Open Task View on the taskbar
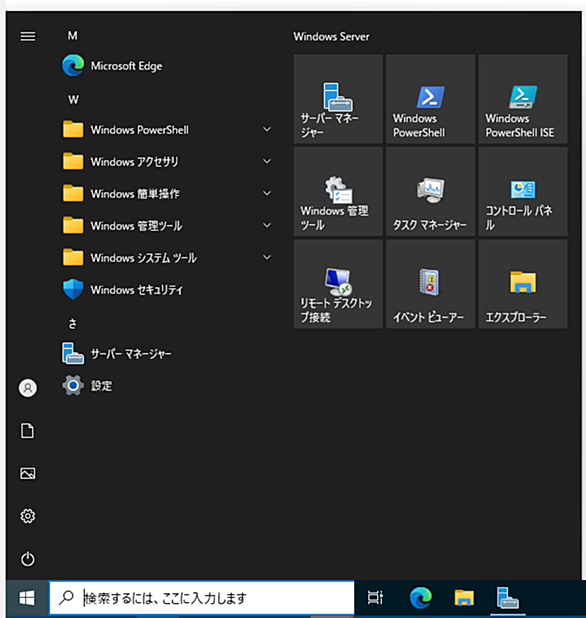The height and width of the screenshot is (618, 586). point(375,598)
